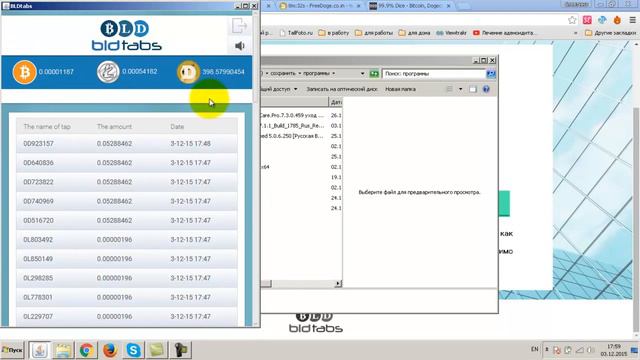This screenshot has width=640, height=360.
Task: Mute sound with the speaker icon
Action: [x=240, y=46]
